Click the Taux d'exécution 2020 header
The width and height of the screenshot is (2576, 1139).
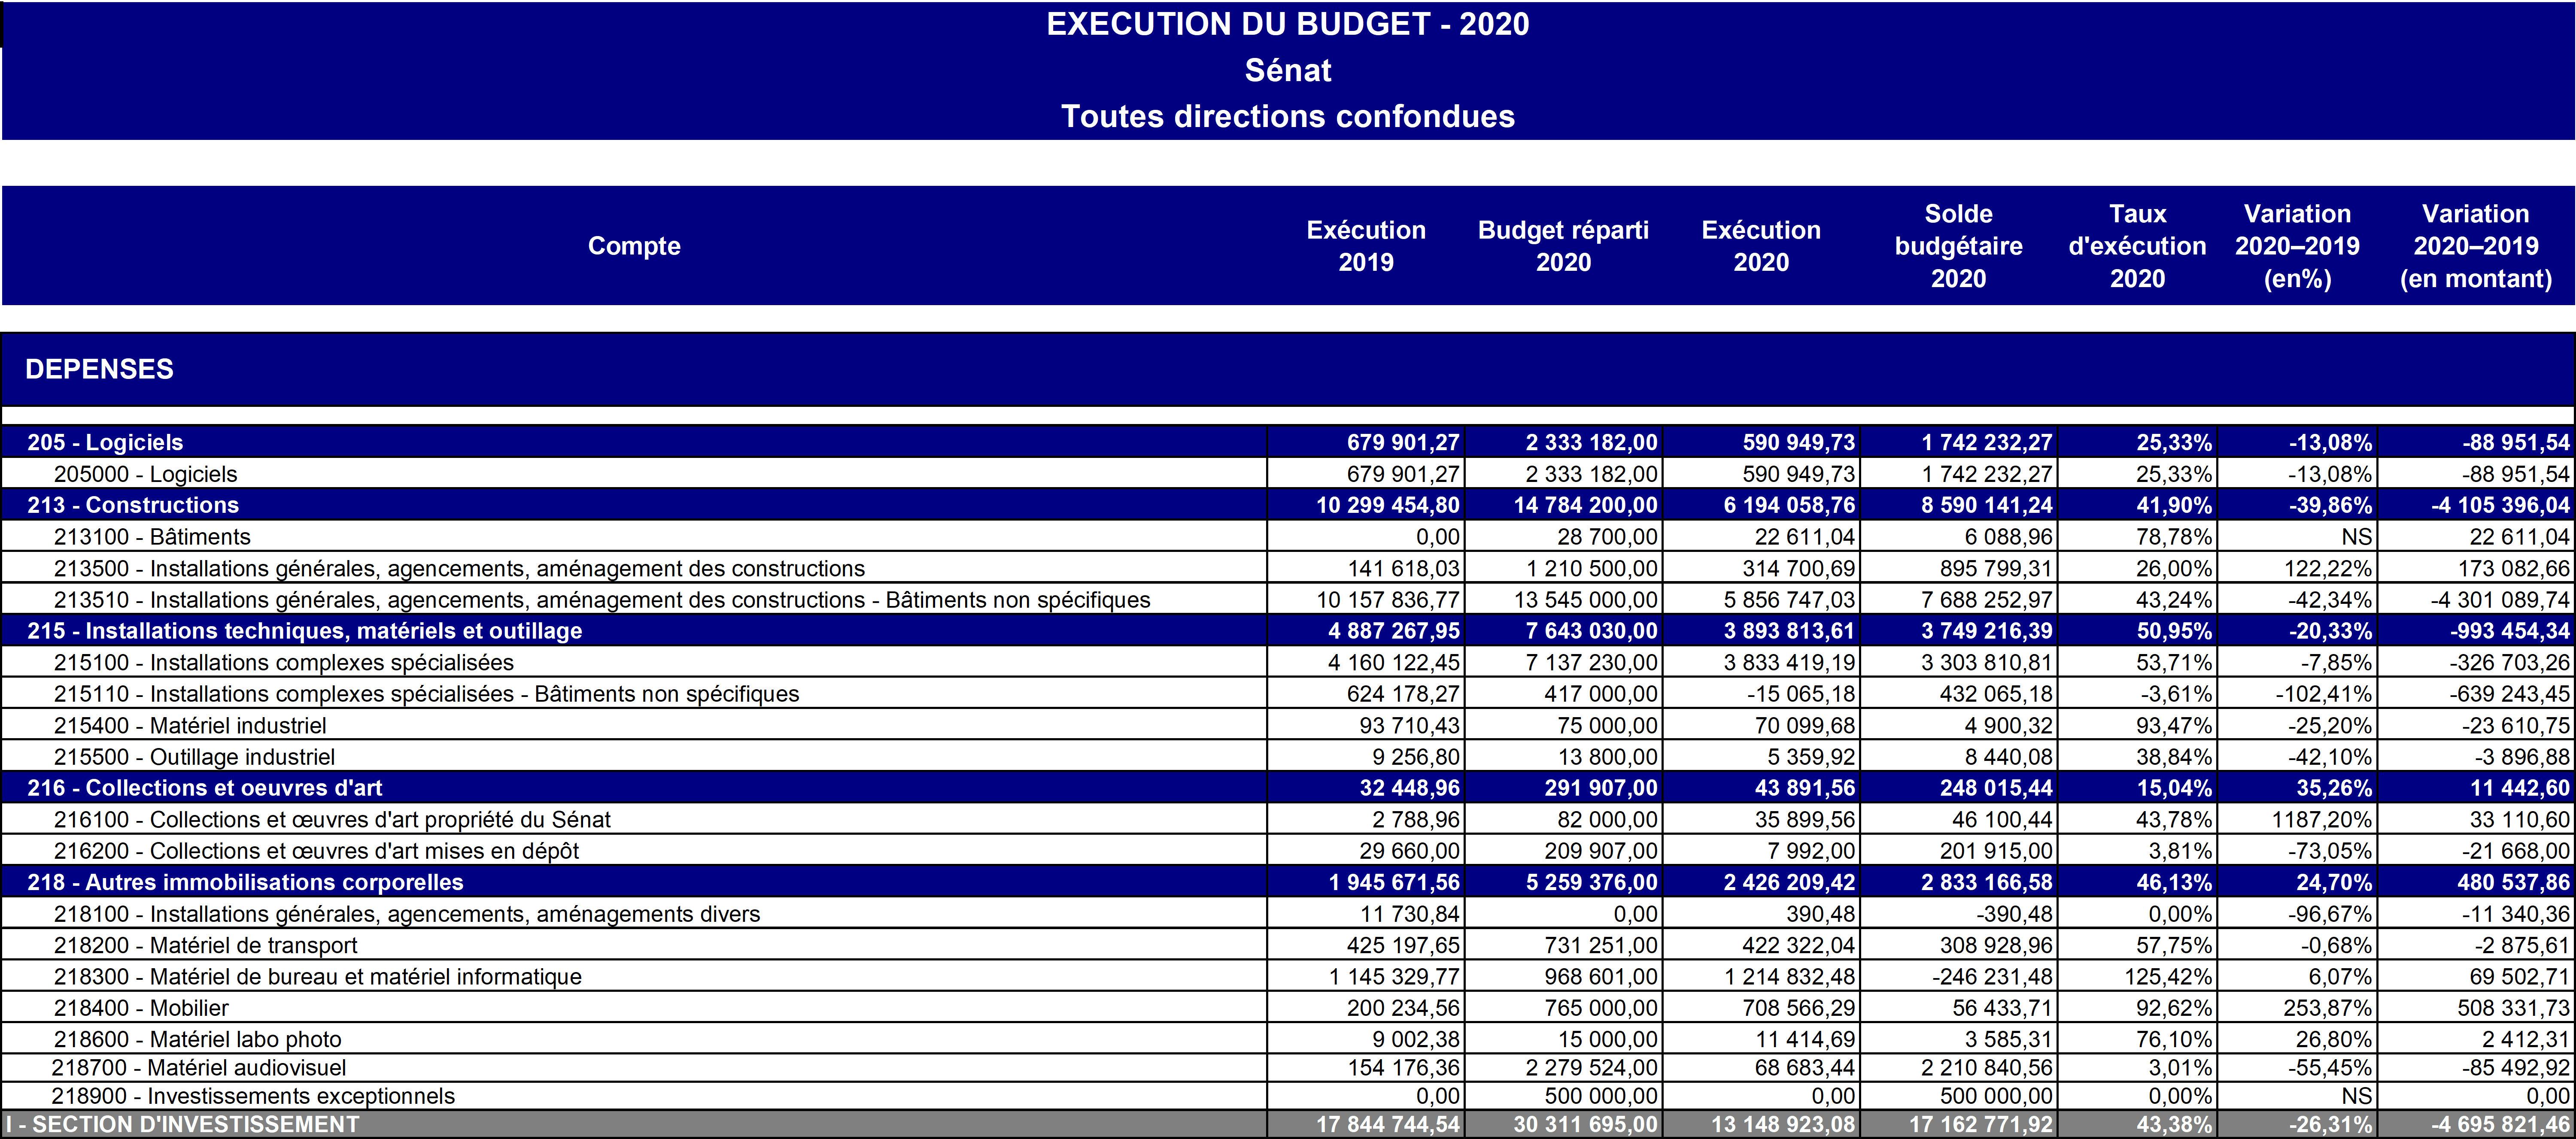pos(2137,246)
